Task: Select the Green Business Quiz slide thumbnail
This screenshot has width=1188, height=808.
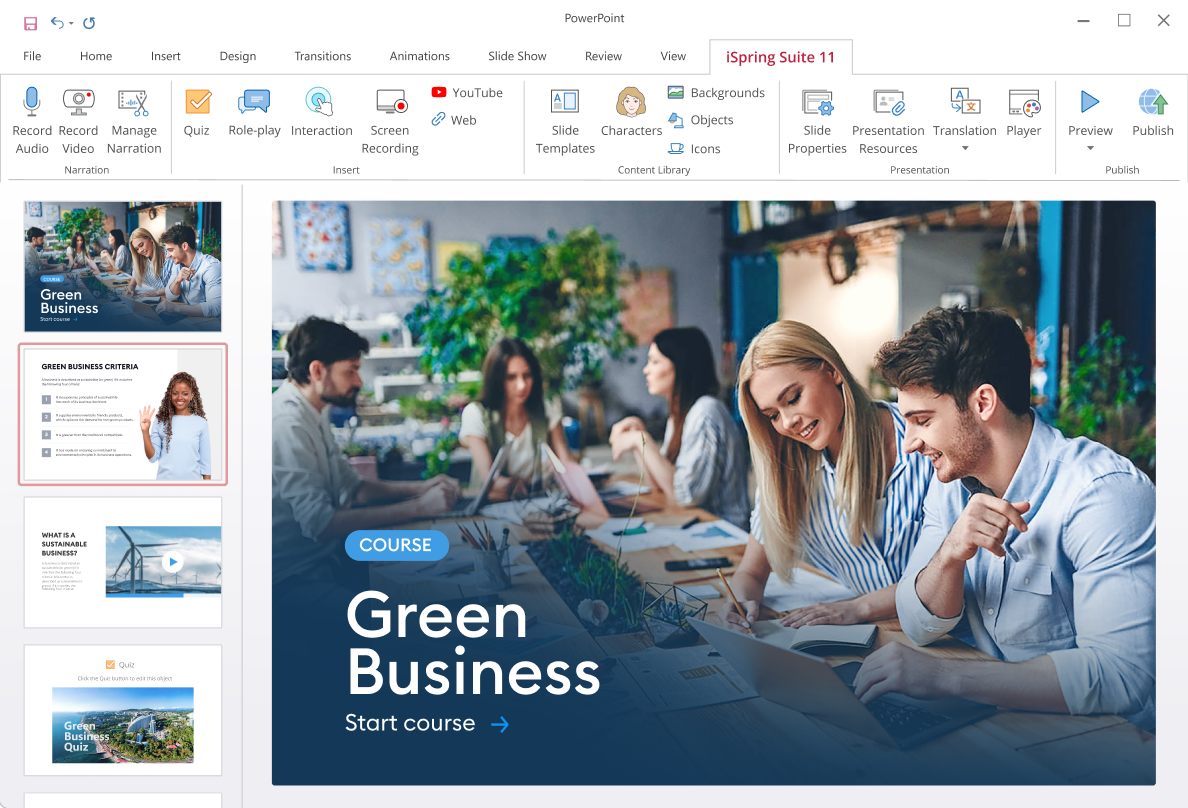Action: coord(122,710)
